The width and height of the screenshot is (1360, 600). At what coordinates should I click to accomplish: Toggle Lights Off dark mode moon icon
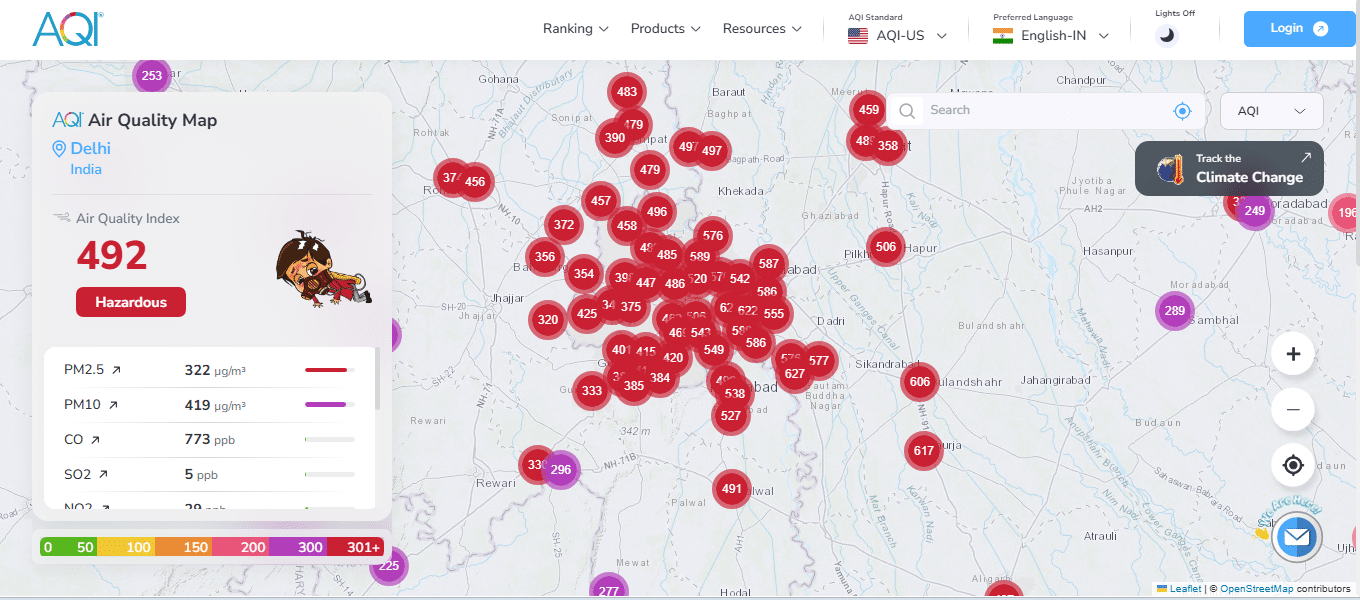click(x=1166, y=35)
